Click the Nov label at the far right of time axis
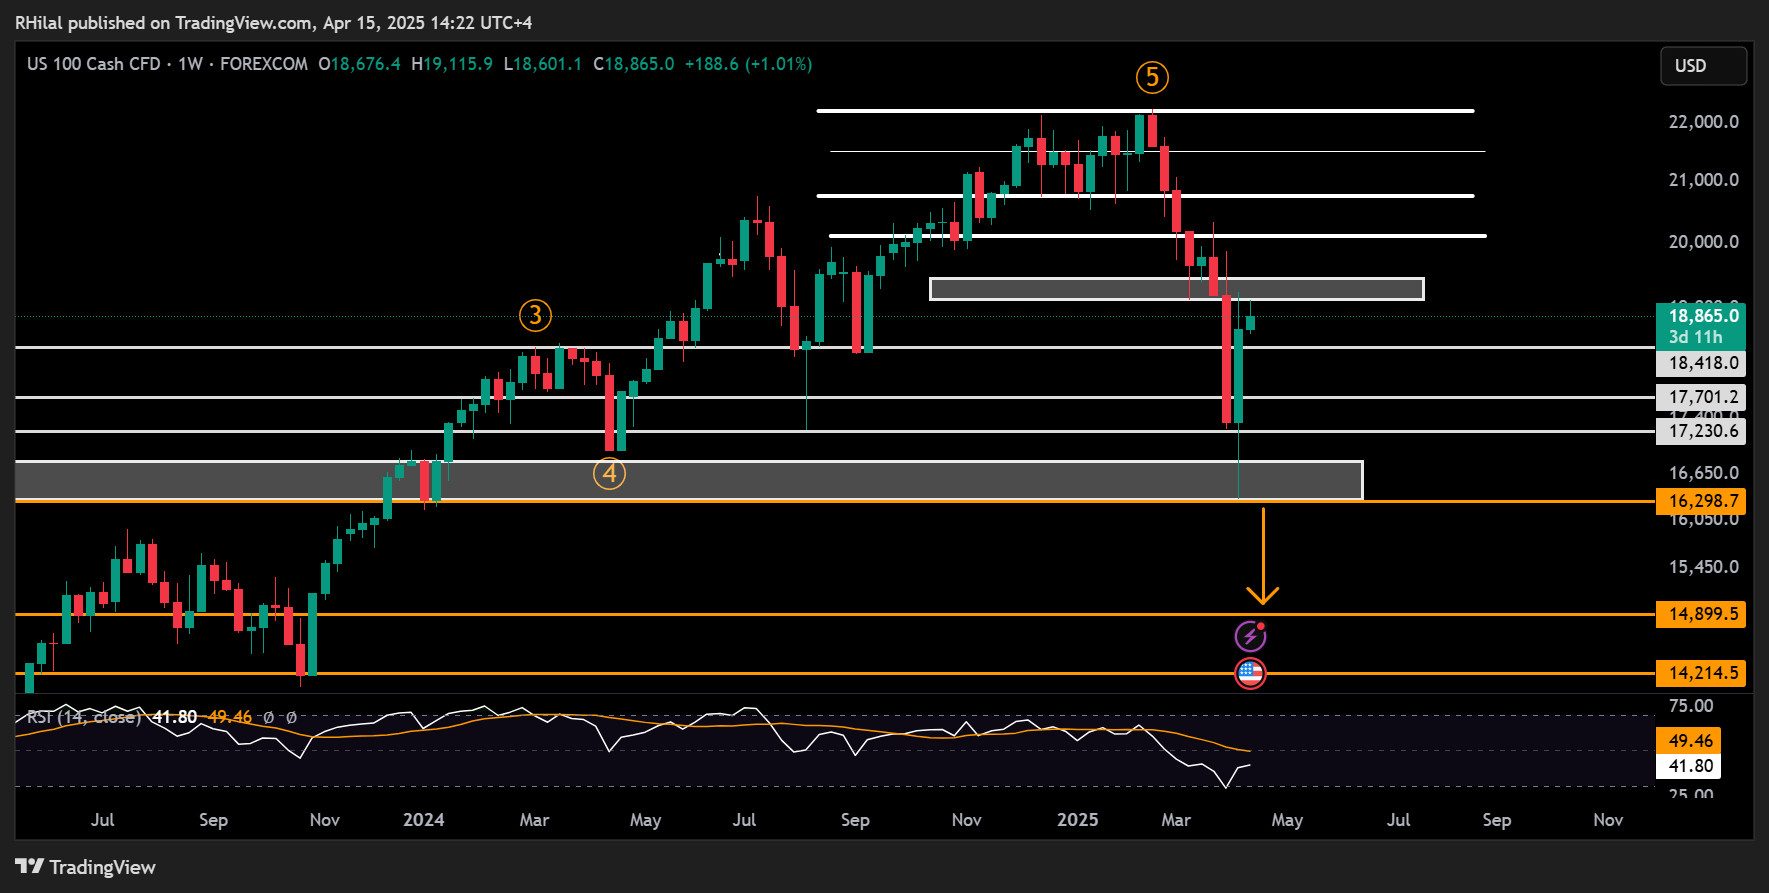Image resolution: width=1769 pixels, height=893 pixels. (x=1608, y=820)
